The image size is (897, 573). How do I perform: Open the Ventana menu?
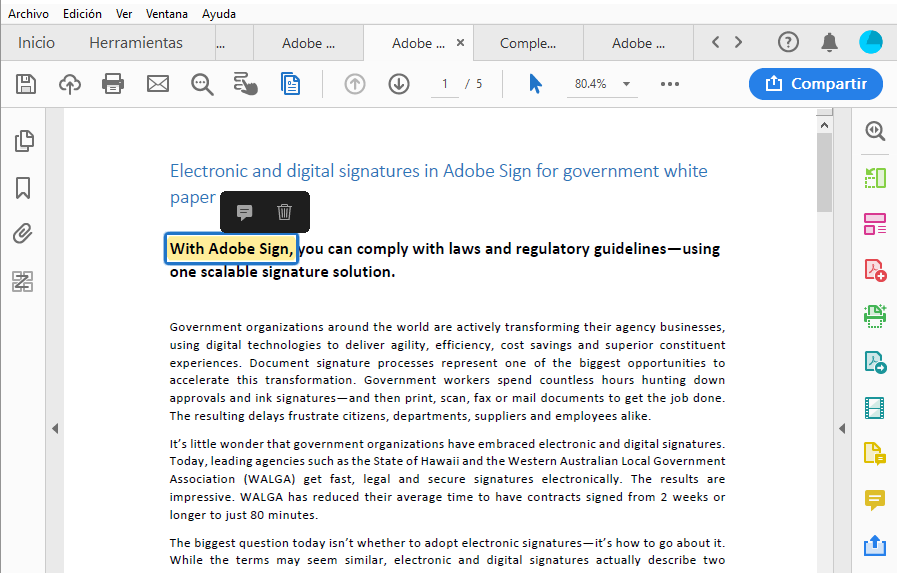click(166, 14)
